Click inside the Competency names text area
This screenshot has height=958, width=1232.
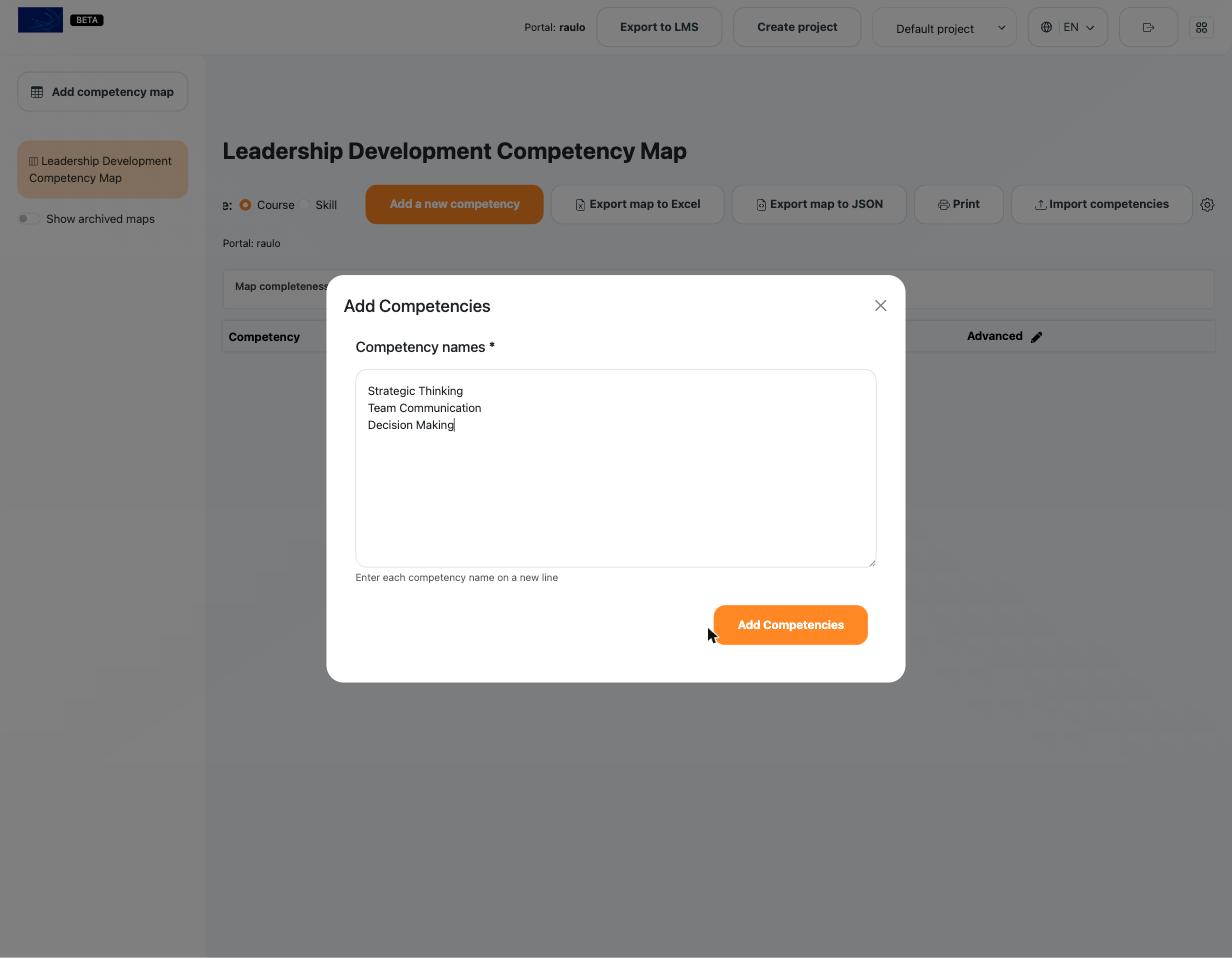[616, 468]
